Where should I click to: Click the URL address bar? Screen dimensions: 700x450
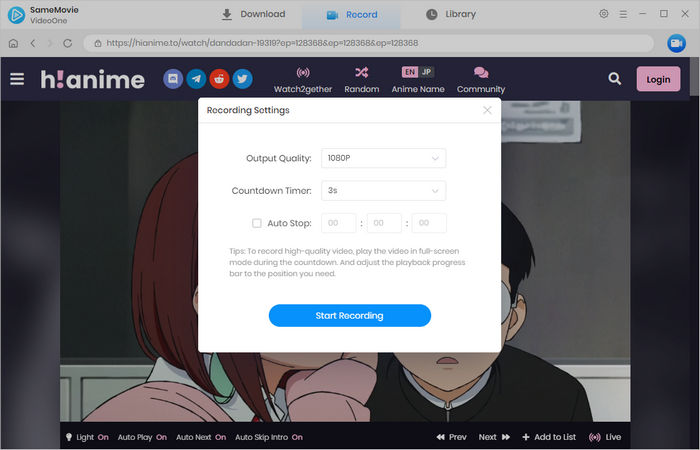368,43
